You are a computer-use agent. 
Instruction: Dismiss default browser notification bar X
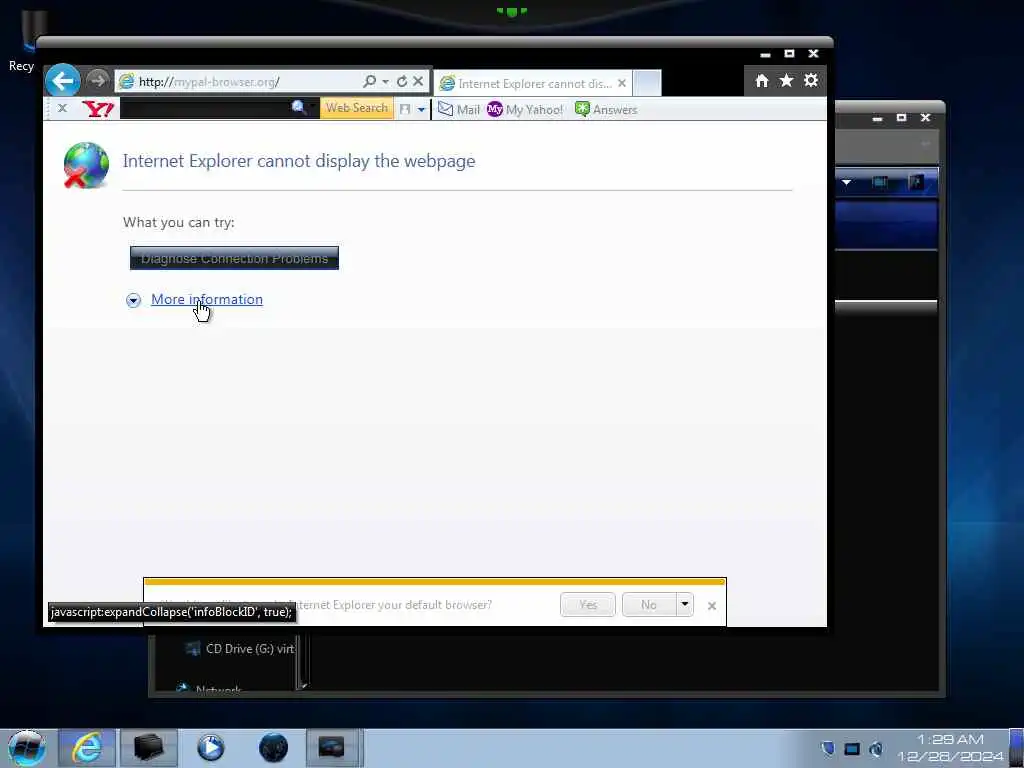712,606
